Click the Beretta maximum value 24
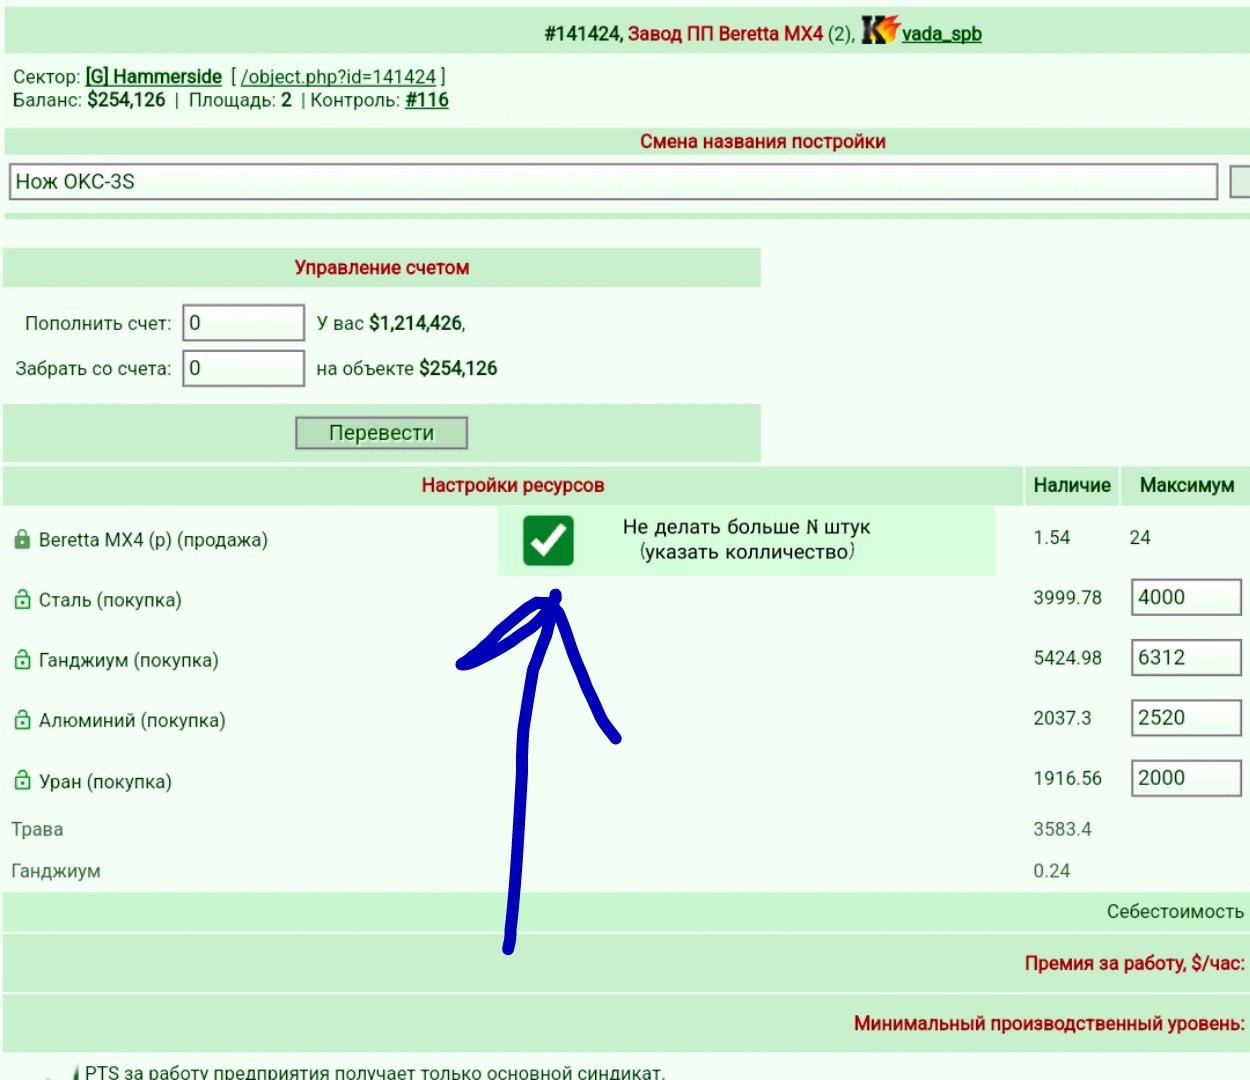This screenshot has width=1250, height=1080. (1140, 538)
